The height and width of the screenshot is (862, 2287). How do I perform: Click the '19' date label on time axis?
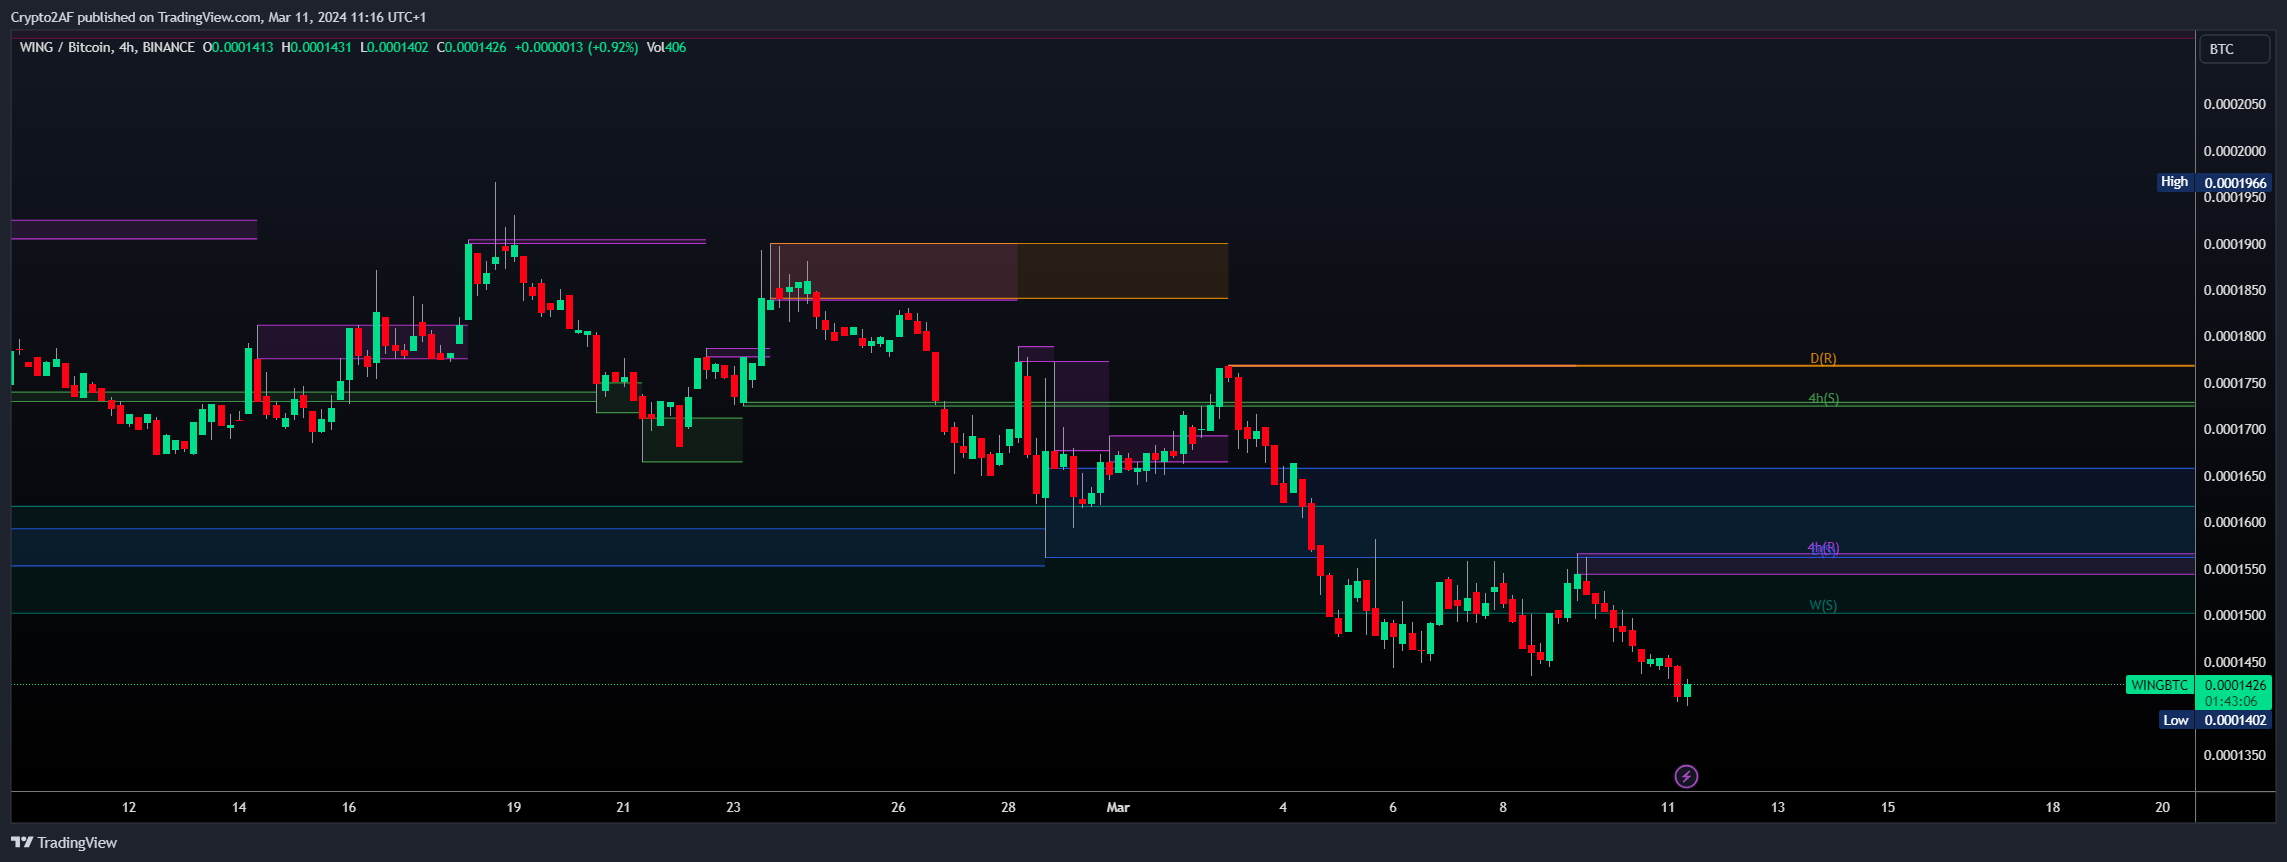tap(513, 807)
